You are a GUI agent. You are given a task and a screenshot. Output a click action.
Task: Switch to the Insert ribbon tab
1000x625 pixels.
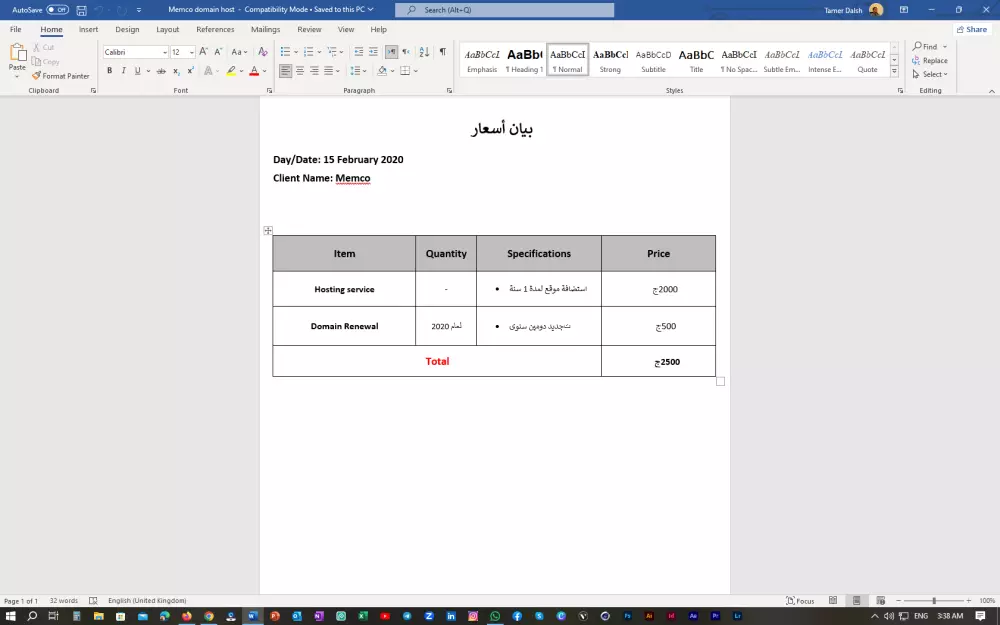pos(88,29)
